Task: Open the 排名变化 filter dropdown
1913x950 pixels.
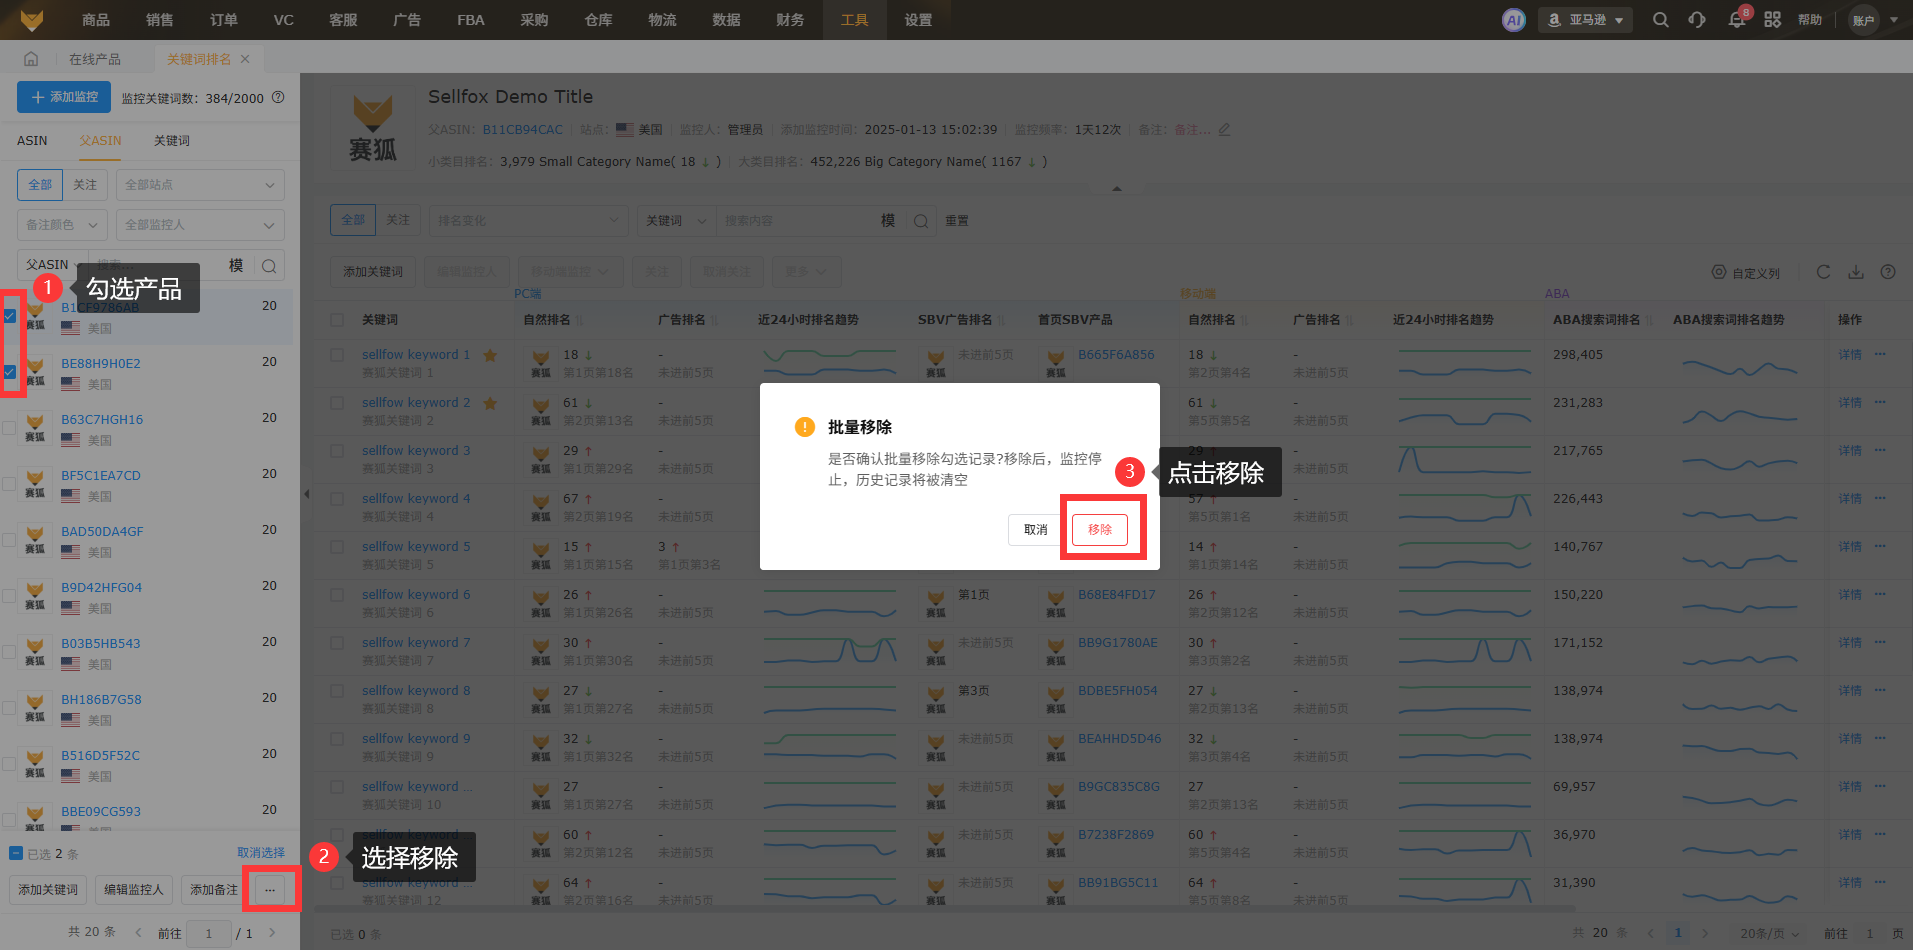Action: pyautogui.click(x=528, y=221)
